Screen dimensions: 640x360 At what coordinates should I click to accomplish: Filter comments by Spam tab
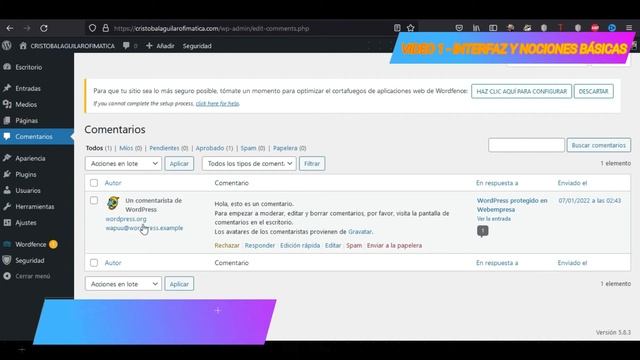[248, 148]
